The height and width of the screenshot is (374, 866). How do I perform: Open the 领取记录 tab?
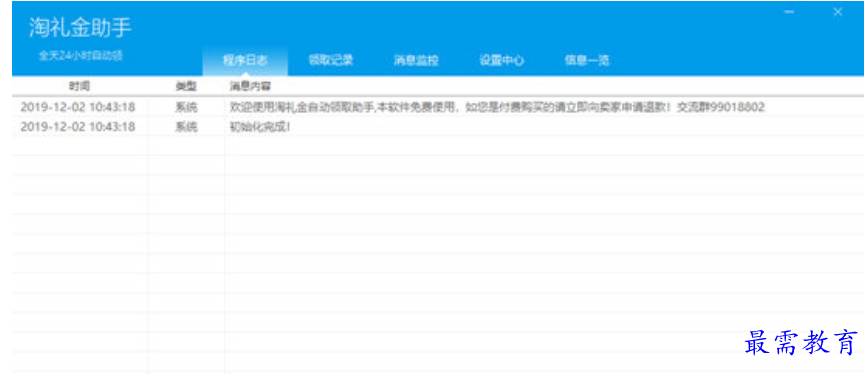click(331, 60)
